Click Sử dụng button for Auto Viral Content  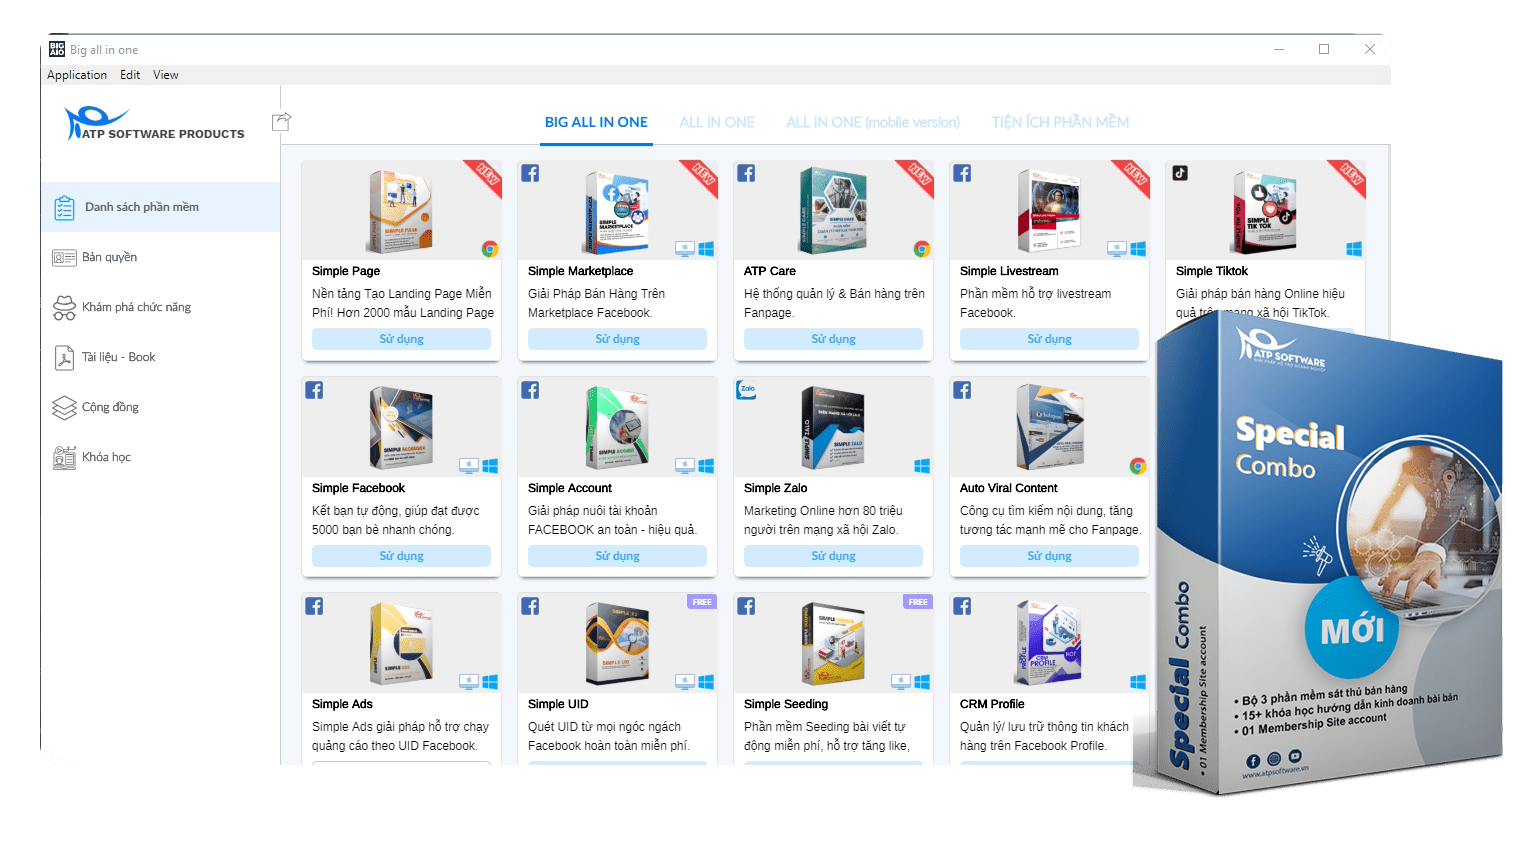tap(1049, 556)
